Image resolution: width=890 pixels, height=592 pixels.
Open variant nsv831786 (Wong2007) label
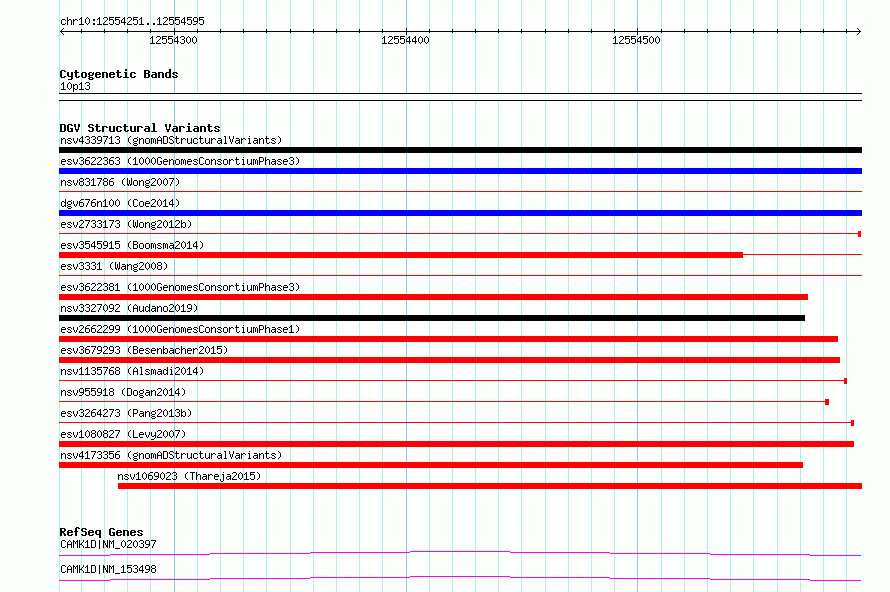click(120, 182)
